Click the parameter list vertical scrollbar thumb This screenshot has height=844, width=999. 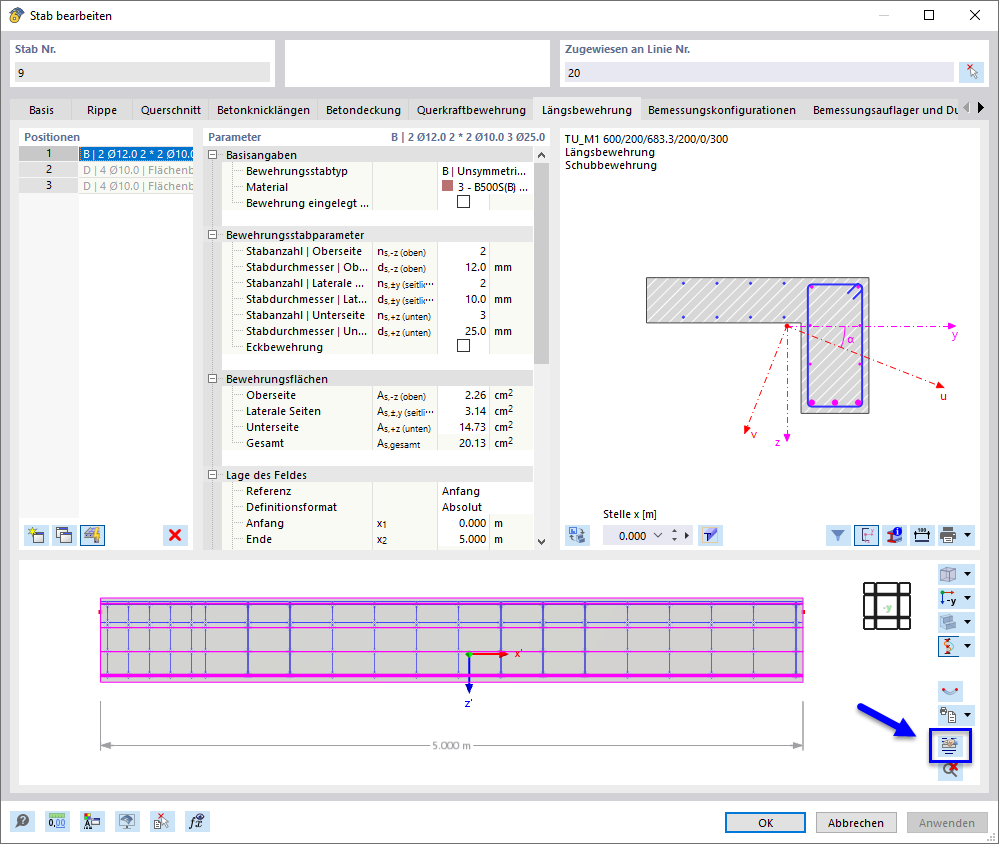coord(541,263)
